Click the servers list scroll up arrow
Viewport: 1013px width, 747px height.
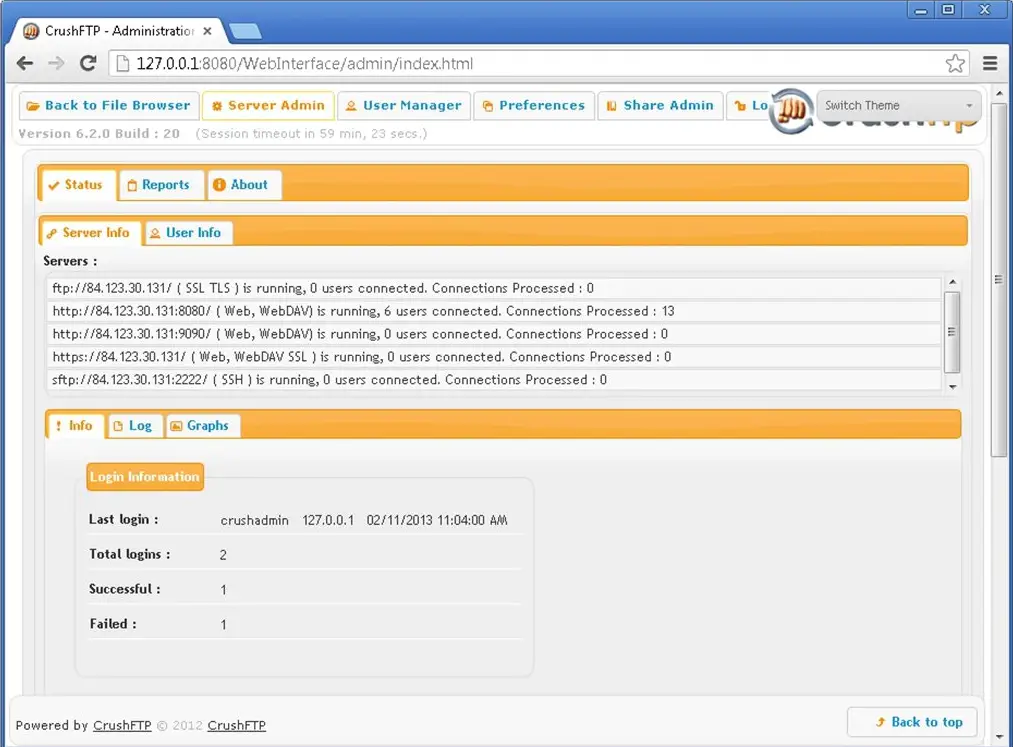(952, 282)
